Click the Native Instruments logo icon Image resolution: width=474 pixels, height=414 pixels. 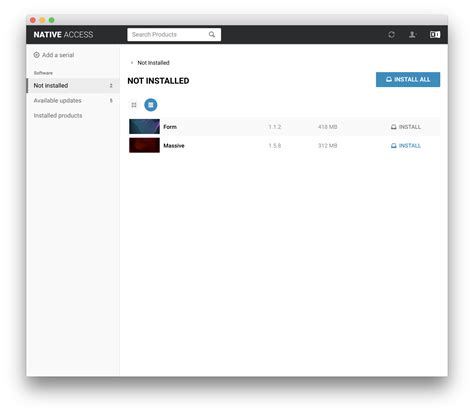(x=435, y=34)
